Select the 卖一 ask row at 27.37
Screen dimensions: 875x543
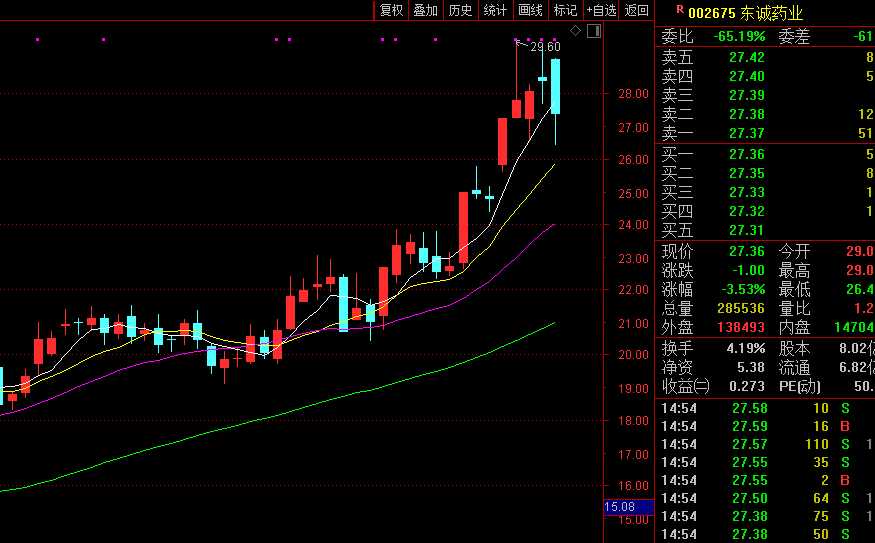click(x=765, y=133)
